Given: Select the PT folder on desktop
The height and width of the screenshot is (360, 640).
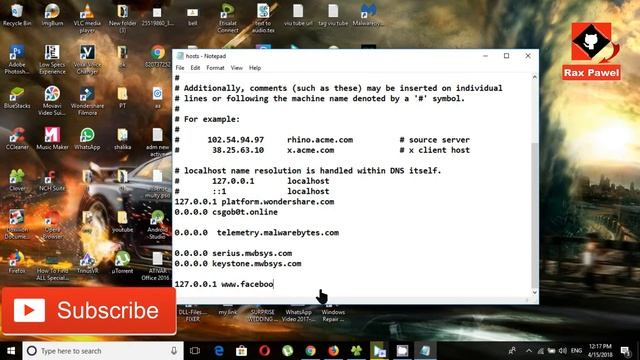Looking at the screenshot, I should pos(122,98).
